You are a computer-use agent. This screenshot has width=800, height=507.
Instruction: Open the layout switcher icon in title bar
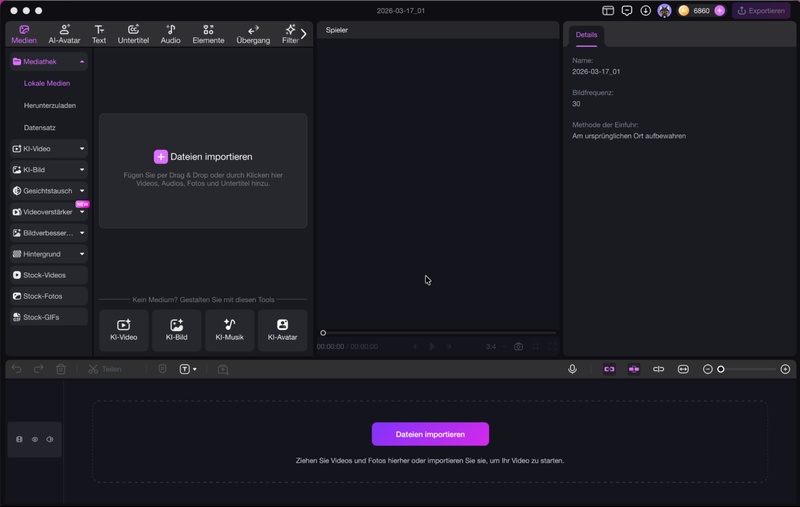(608, 10)
